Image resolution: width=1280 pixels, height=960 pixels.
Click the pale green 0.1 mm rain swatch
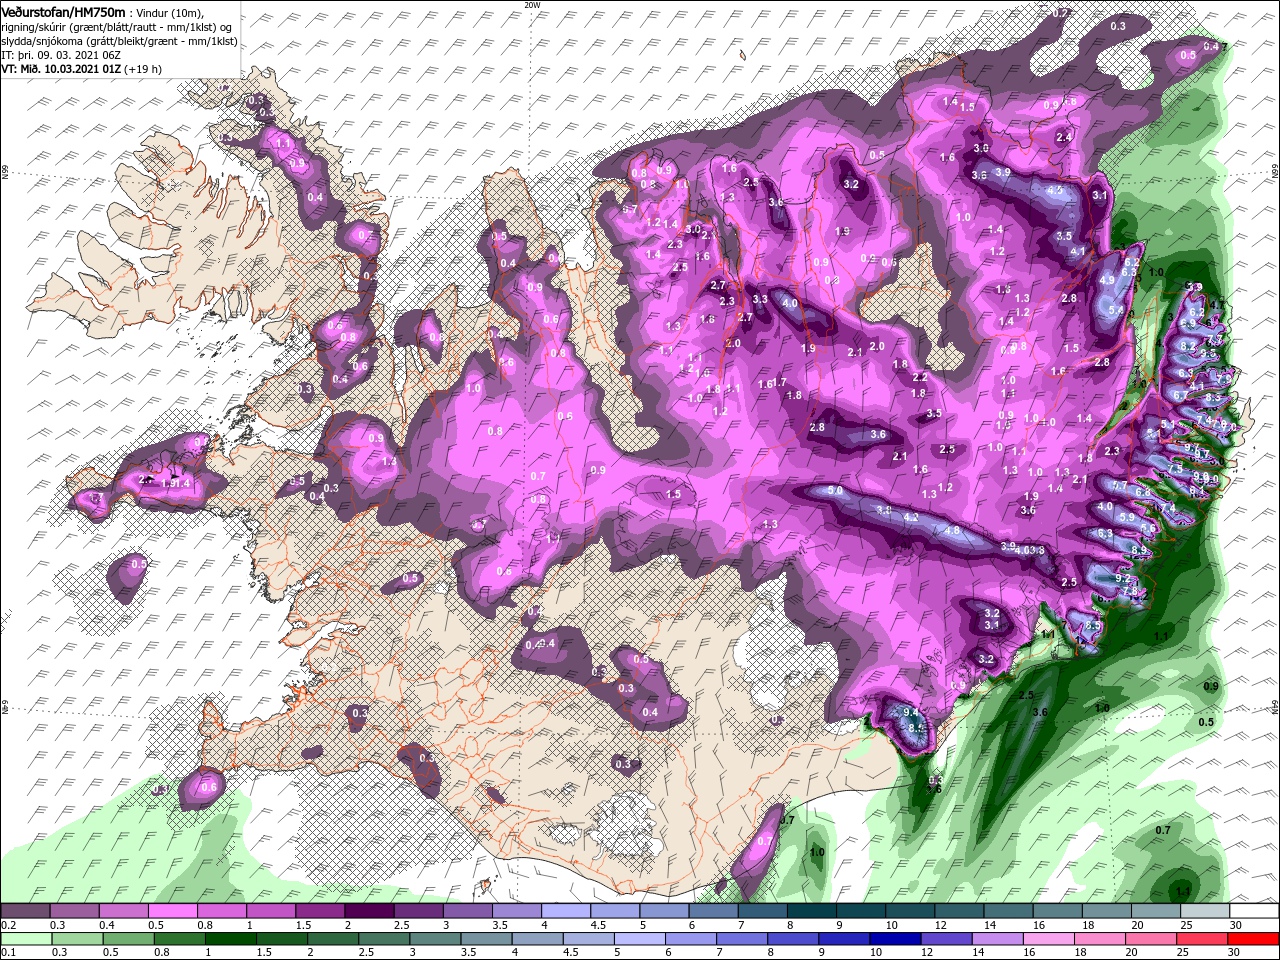click(25, 938)
